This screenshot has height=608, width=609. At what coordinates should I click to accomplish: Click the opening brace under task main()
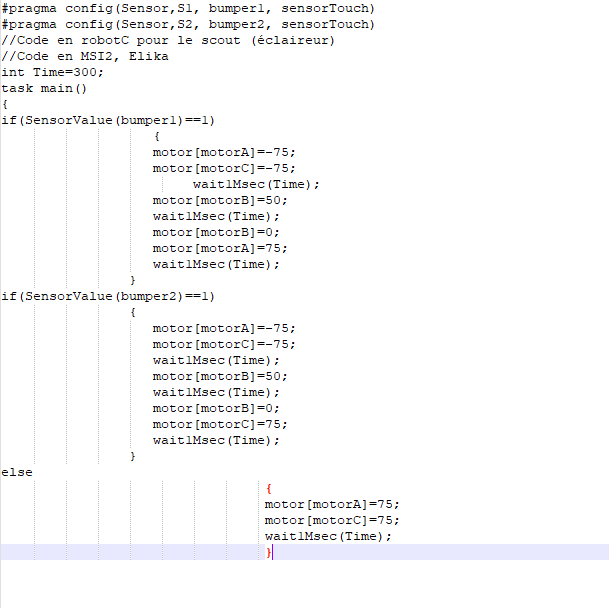(x=5, y=104)
